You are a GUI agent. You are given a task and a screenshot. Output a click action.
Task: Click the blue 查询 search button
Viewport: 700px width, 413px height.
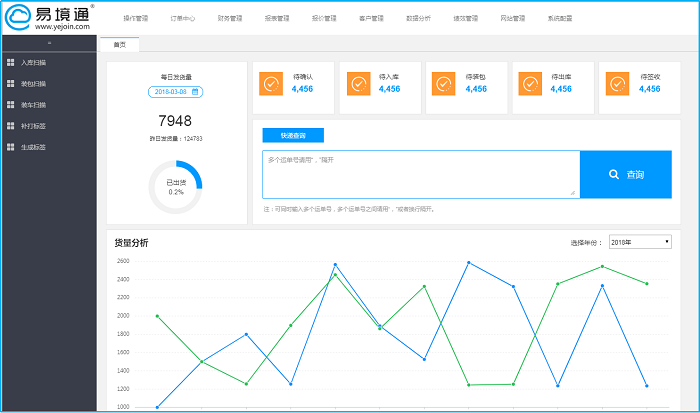point(625,175)
